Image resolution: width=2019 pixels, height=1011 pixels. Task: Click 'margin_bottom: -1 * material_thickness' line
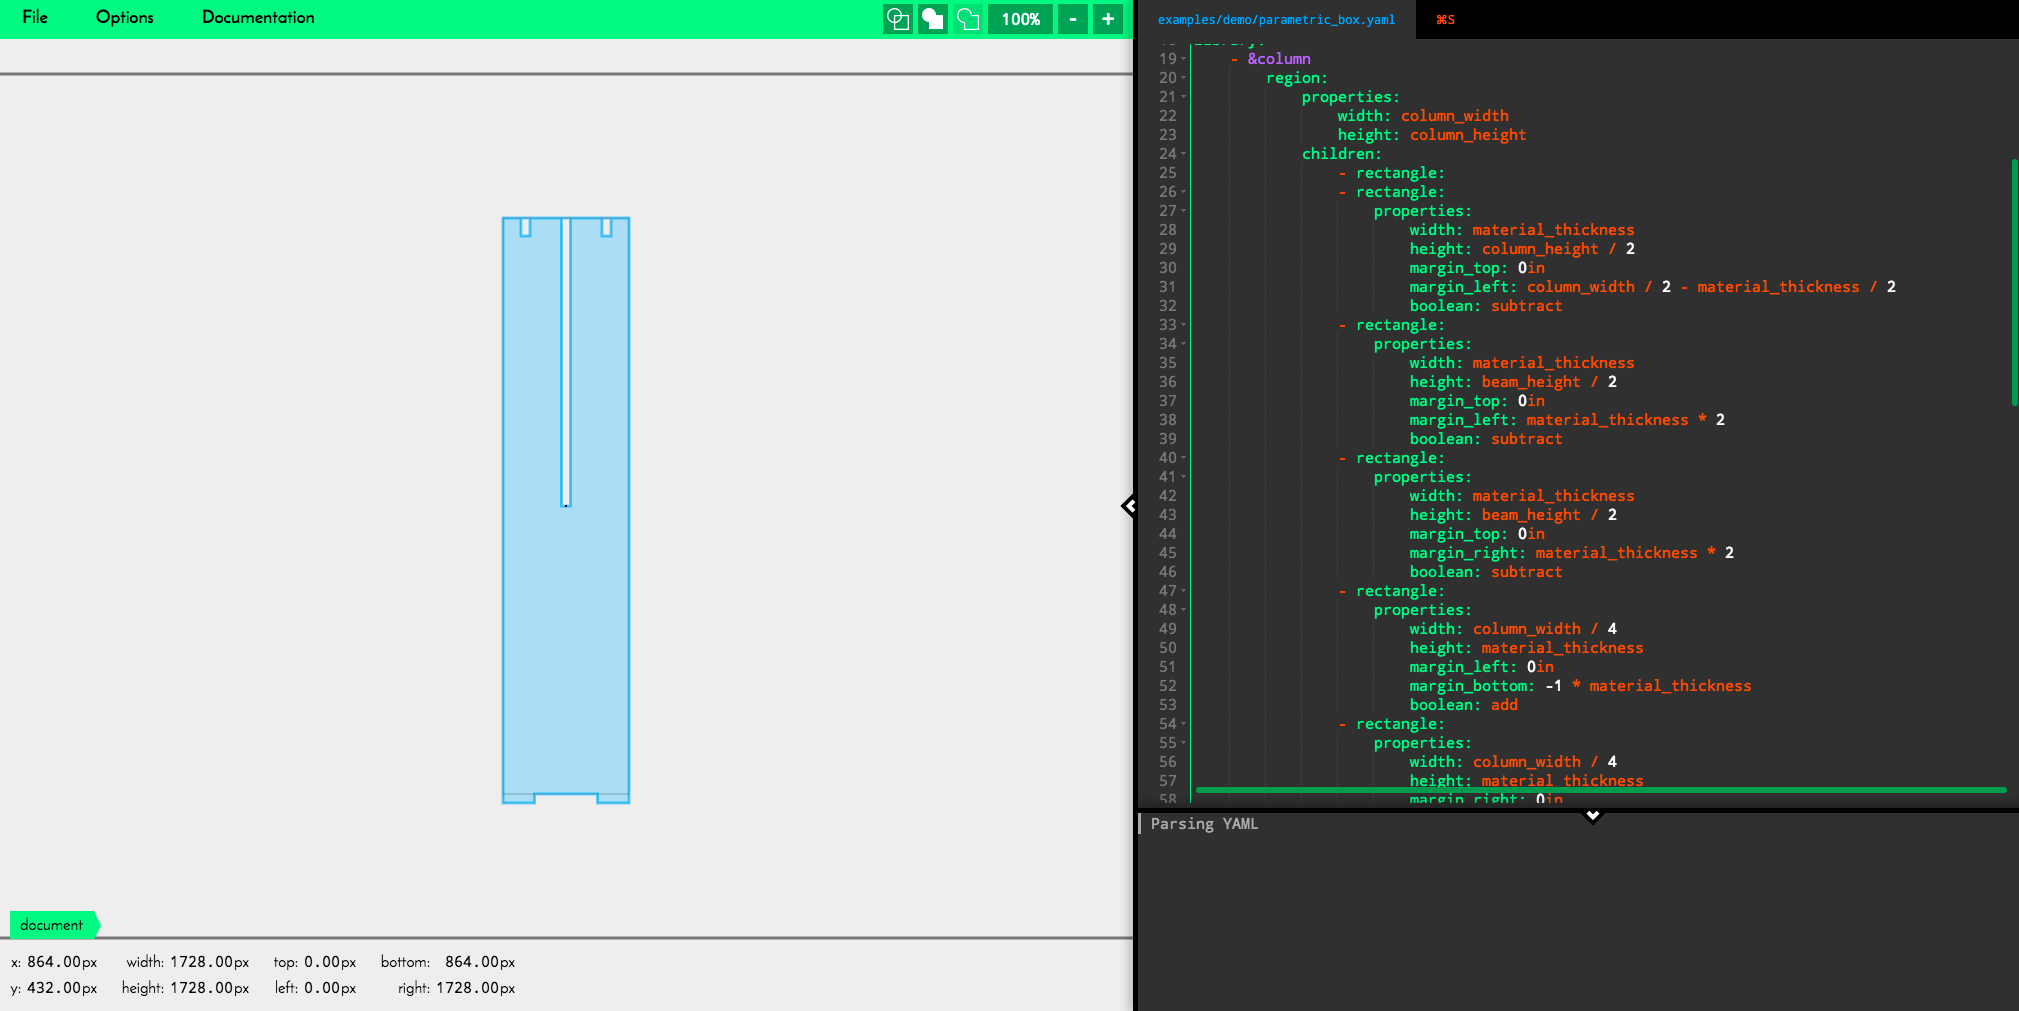1580,686
